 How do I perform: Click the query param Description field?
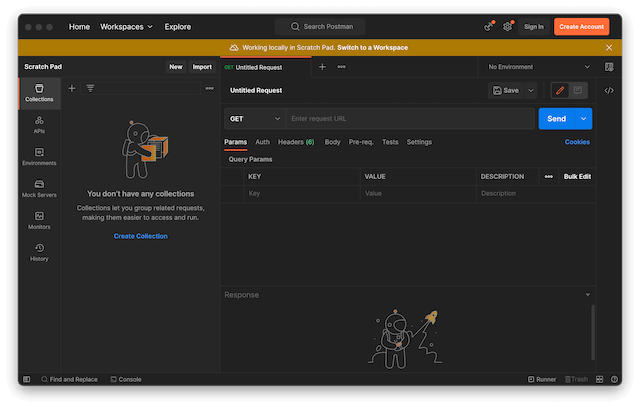[536, 193]
